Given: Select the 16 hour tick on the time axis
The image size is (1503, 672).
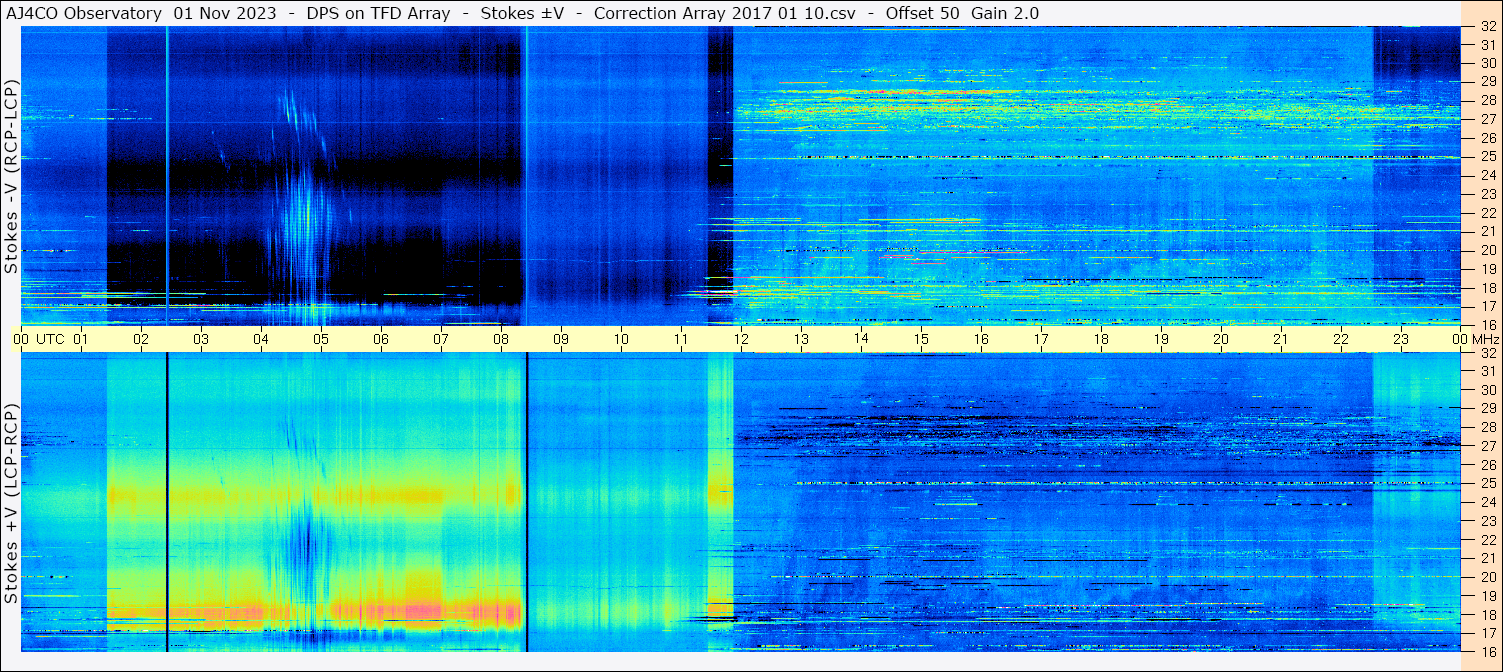Looking at the screenshot, I should [981, 340].
